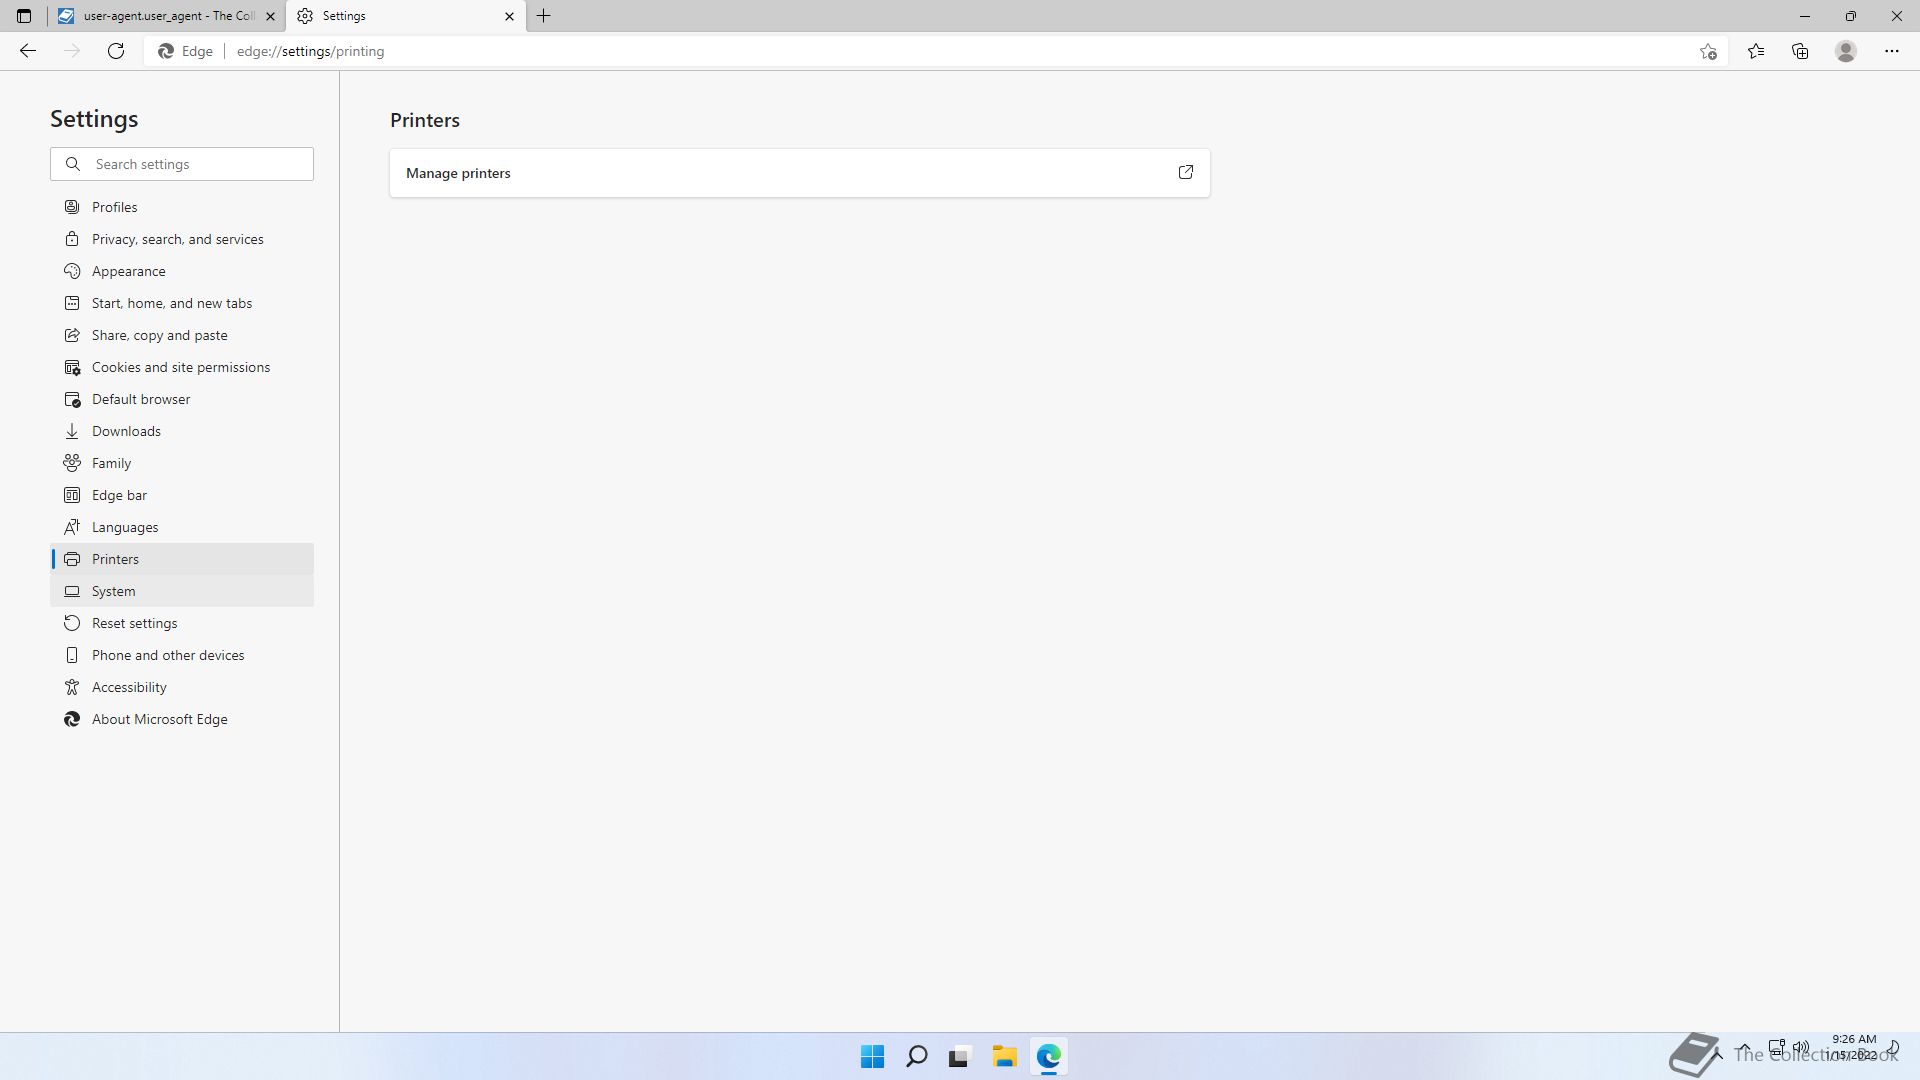Click the Edge taskbar icon

1048,1056
